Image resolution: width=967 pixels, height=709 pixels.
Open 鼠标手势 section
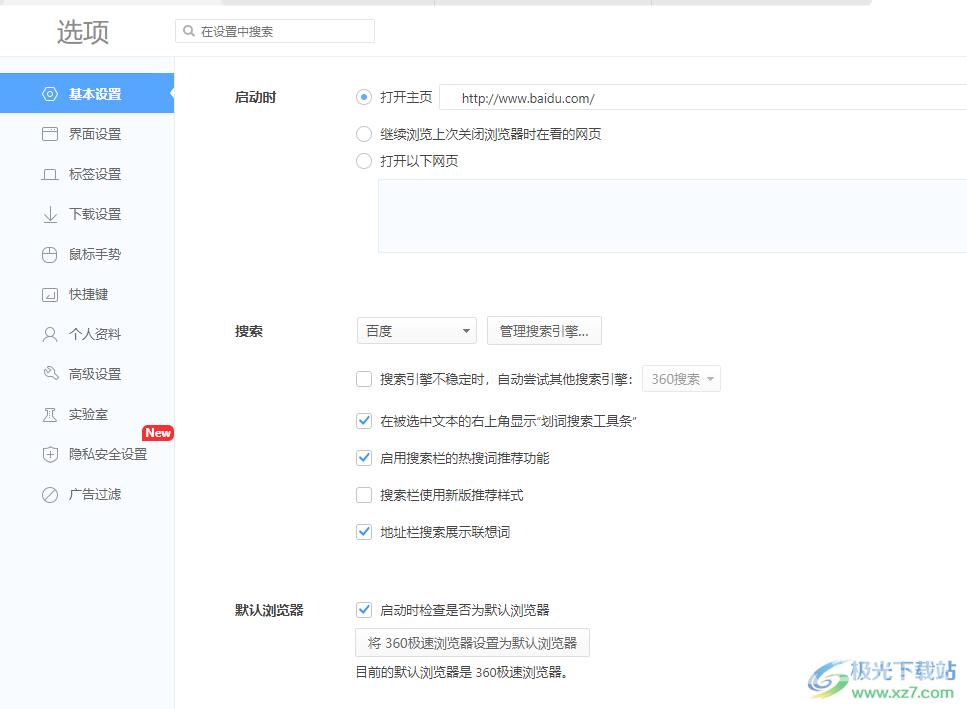click(x=87, y=254)
